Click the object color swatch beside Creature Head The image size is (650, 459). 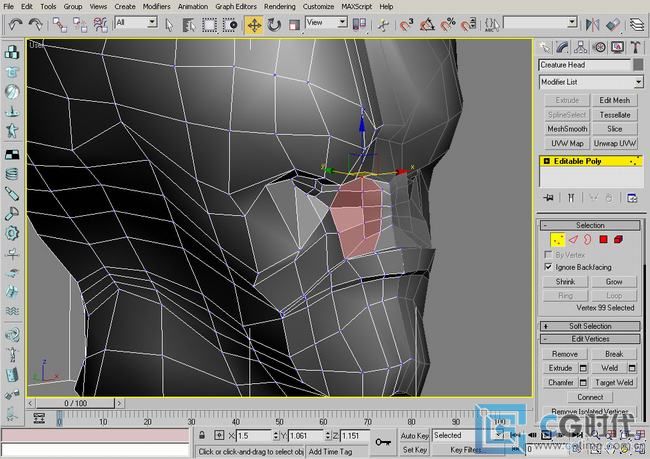coord(638,65)
